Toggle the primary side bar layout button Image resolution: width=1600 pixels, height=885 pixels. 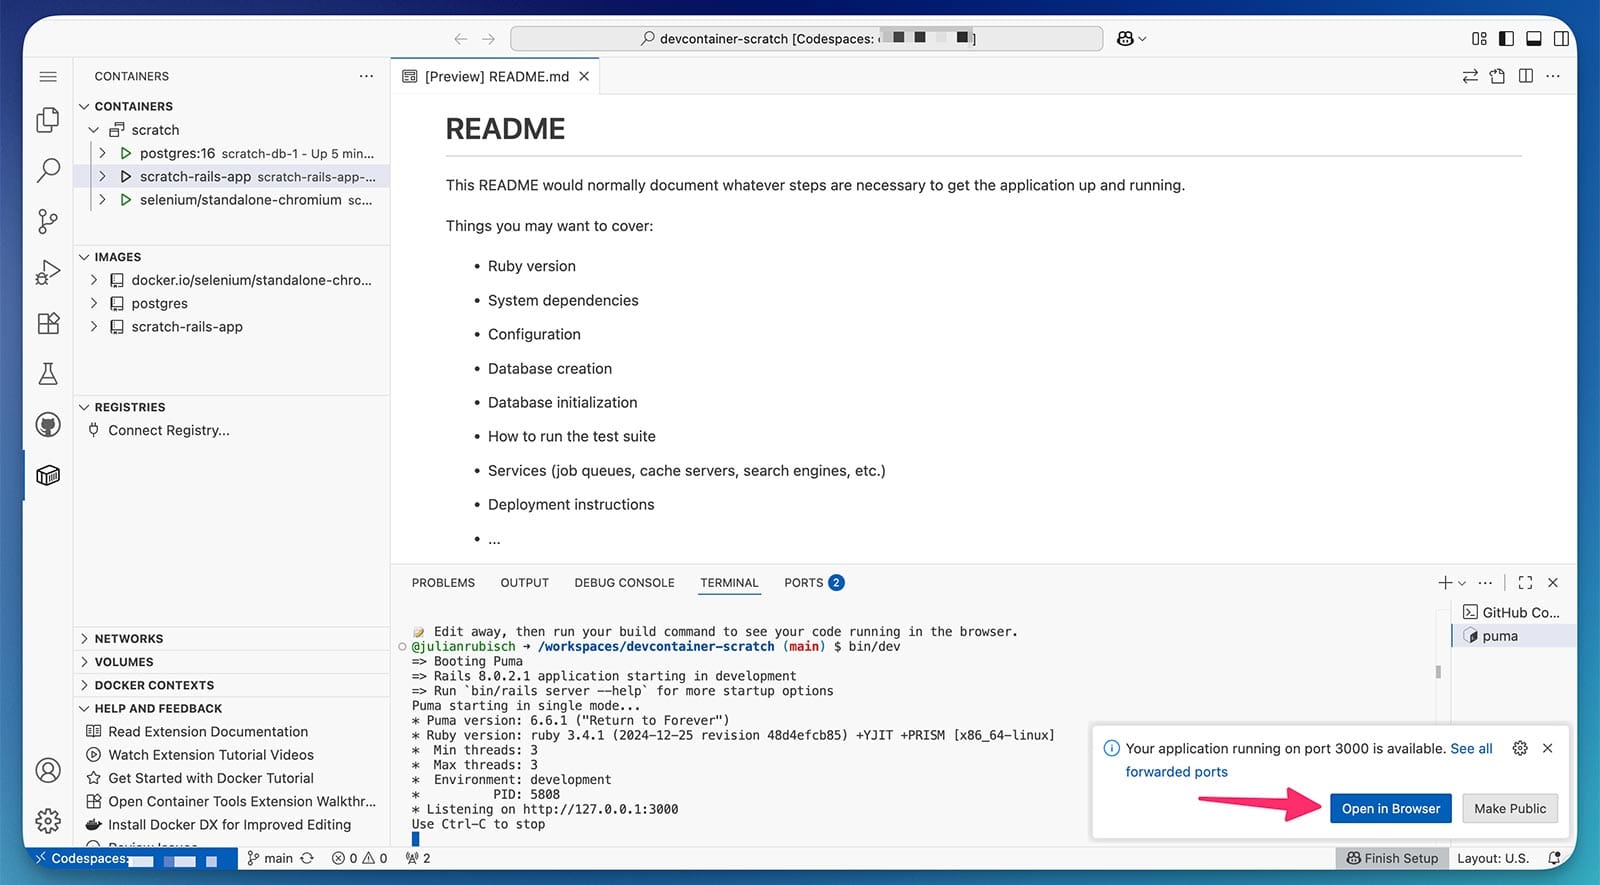pyautogui.click(x=1506, y=39)
